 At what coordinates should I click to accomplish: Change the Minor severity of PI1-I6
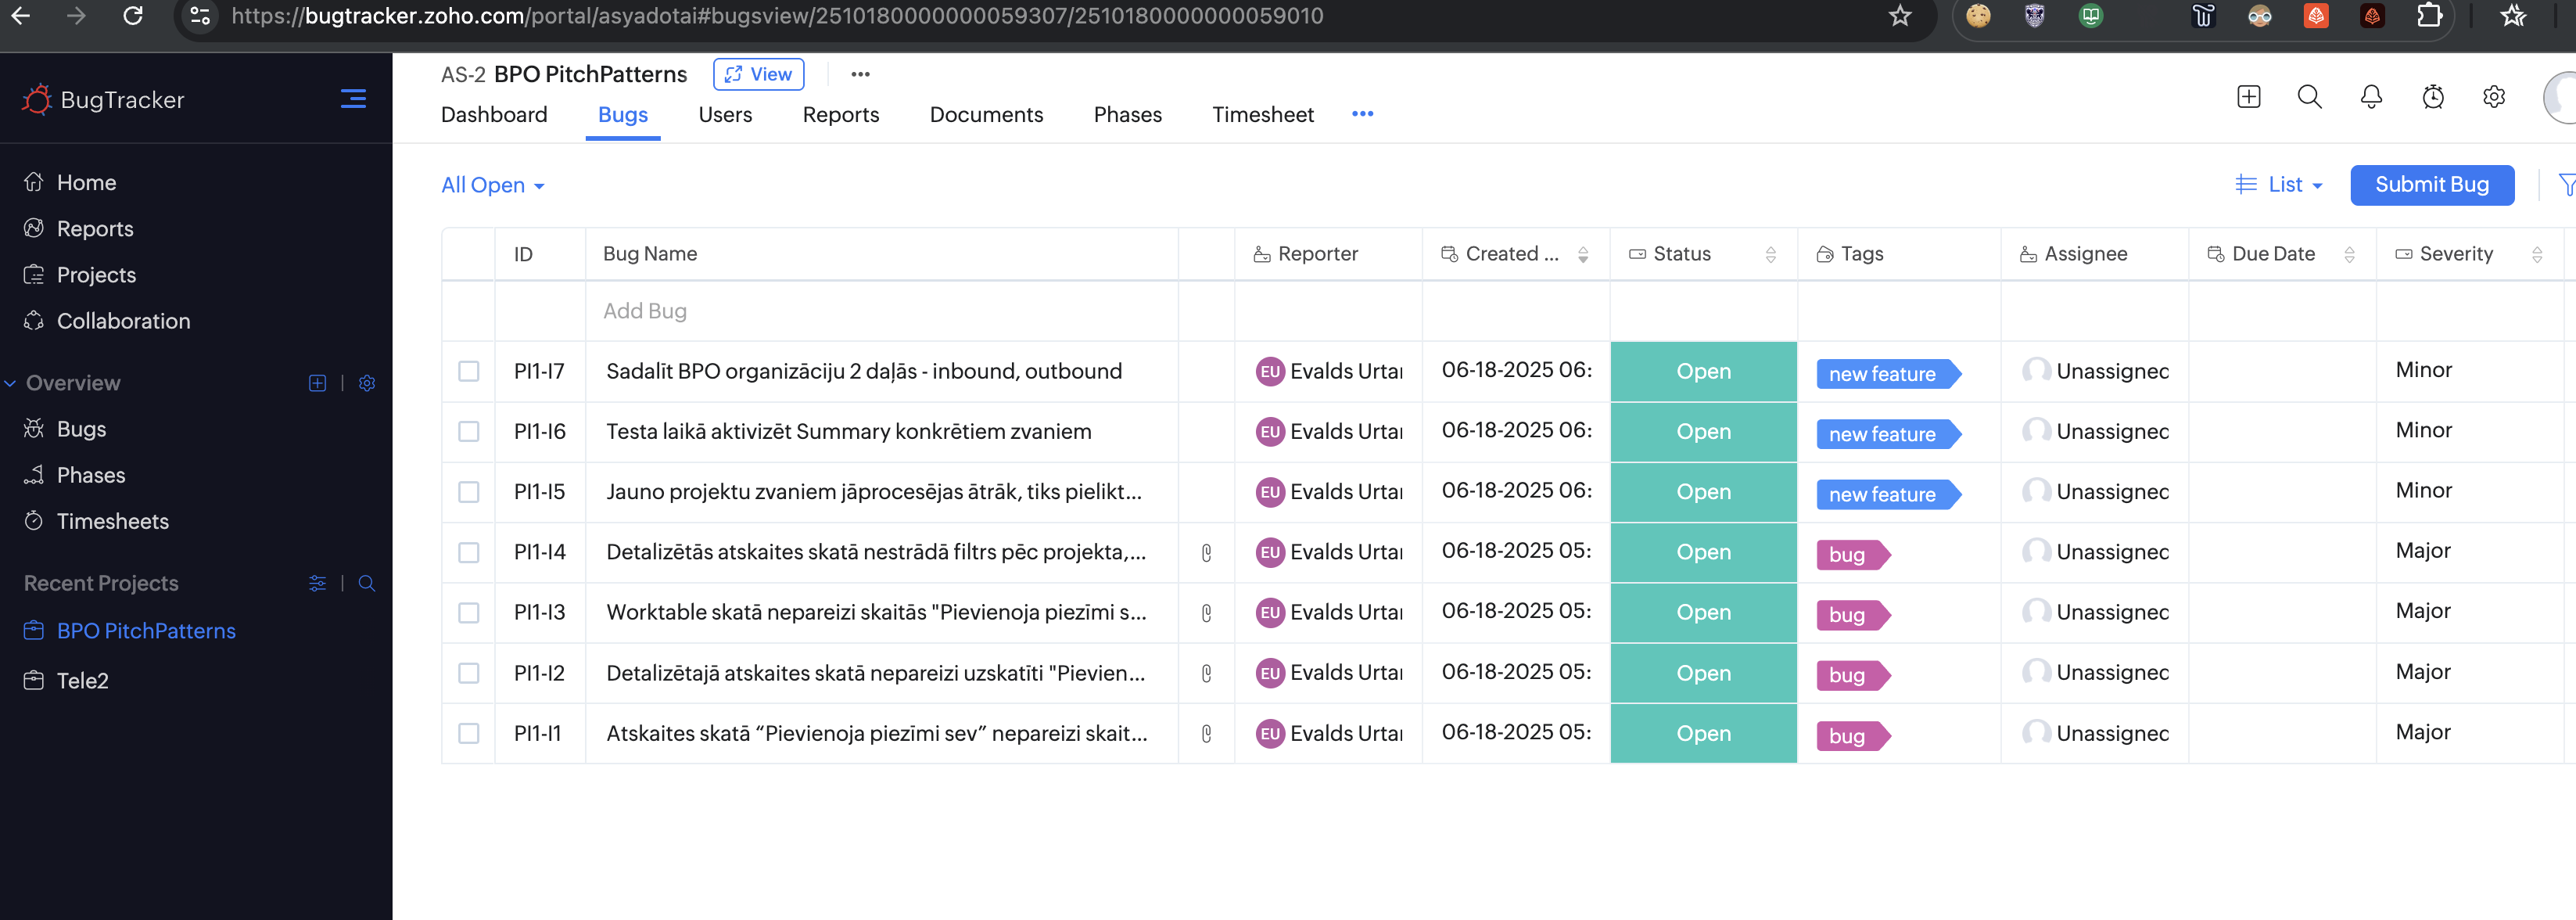(x=2424, y=431)
